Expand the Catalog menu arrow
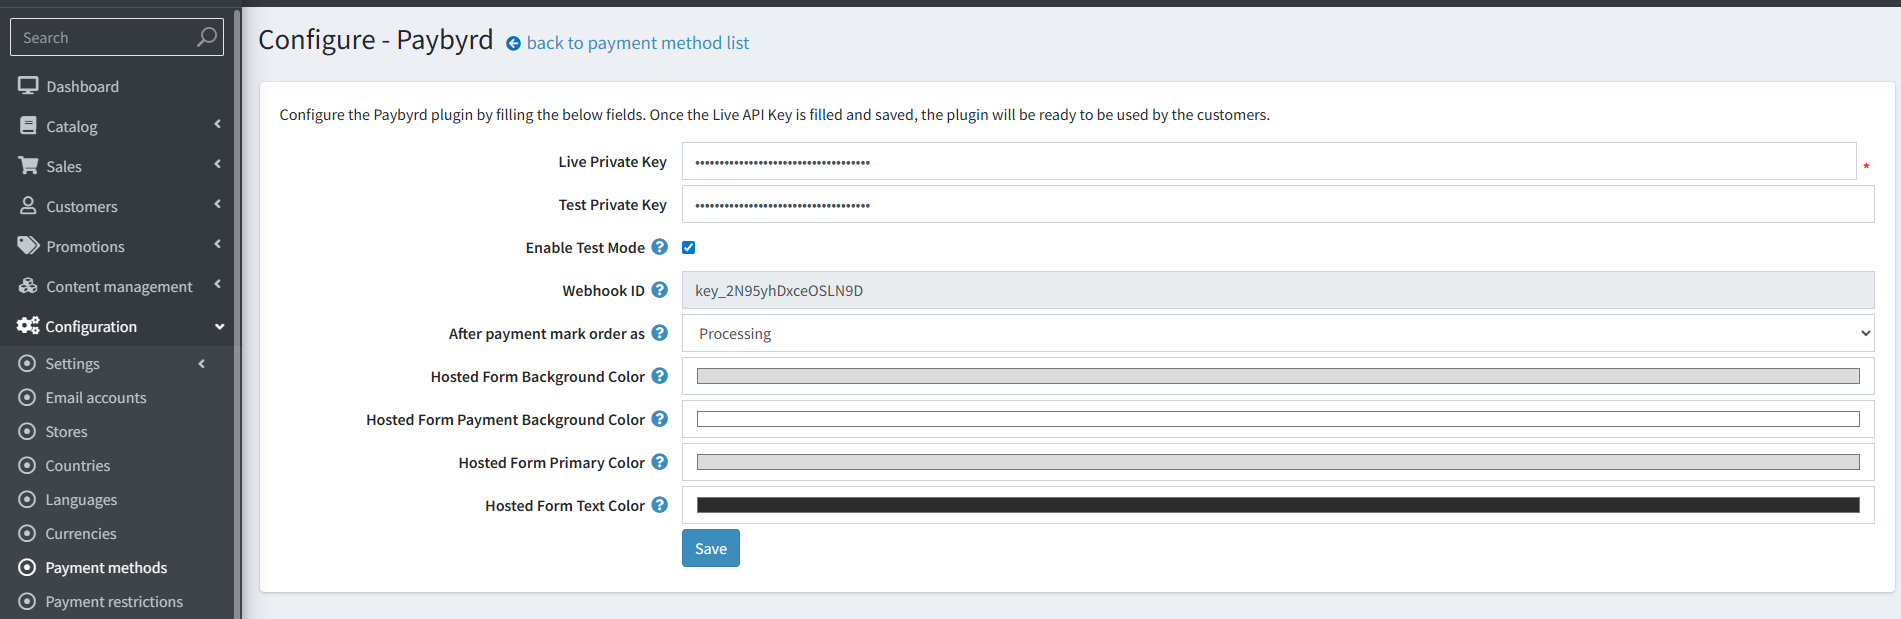The width and height of the screenshot is (1901, 619). click(217, 124)
